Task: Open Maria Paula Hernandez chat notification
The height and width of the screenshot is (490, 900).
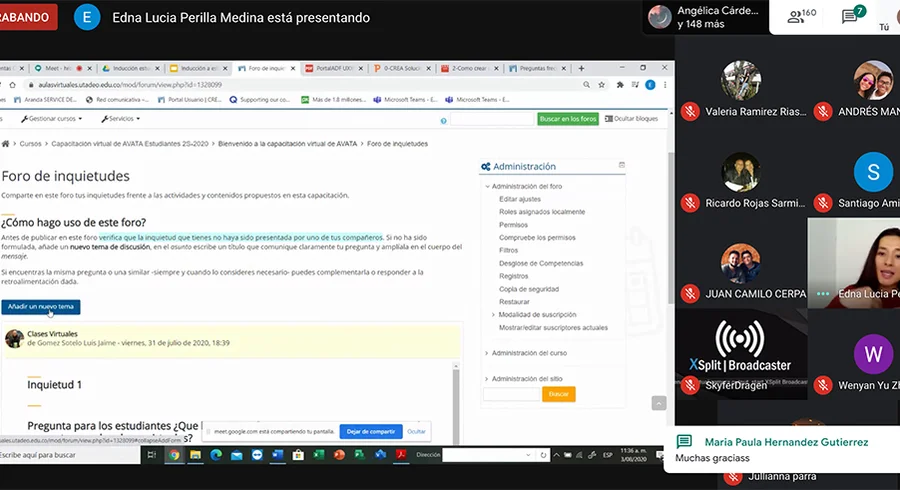Action: (782, 449)
